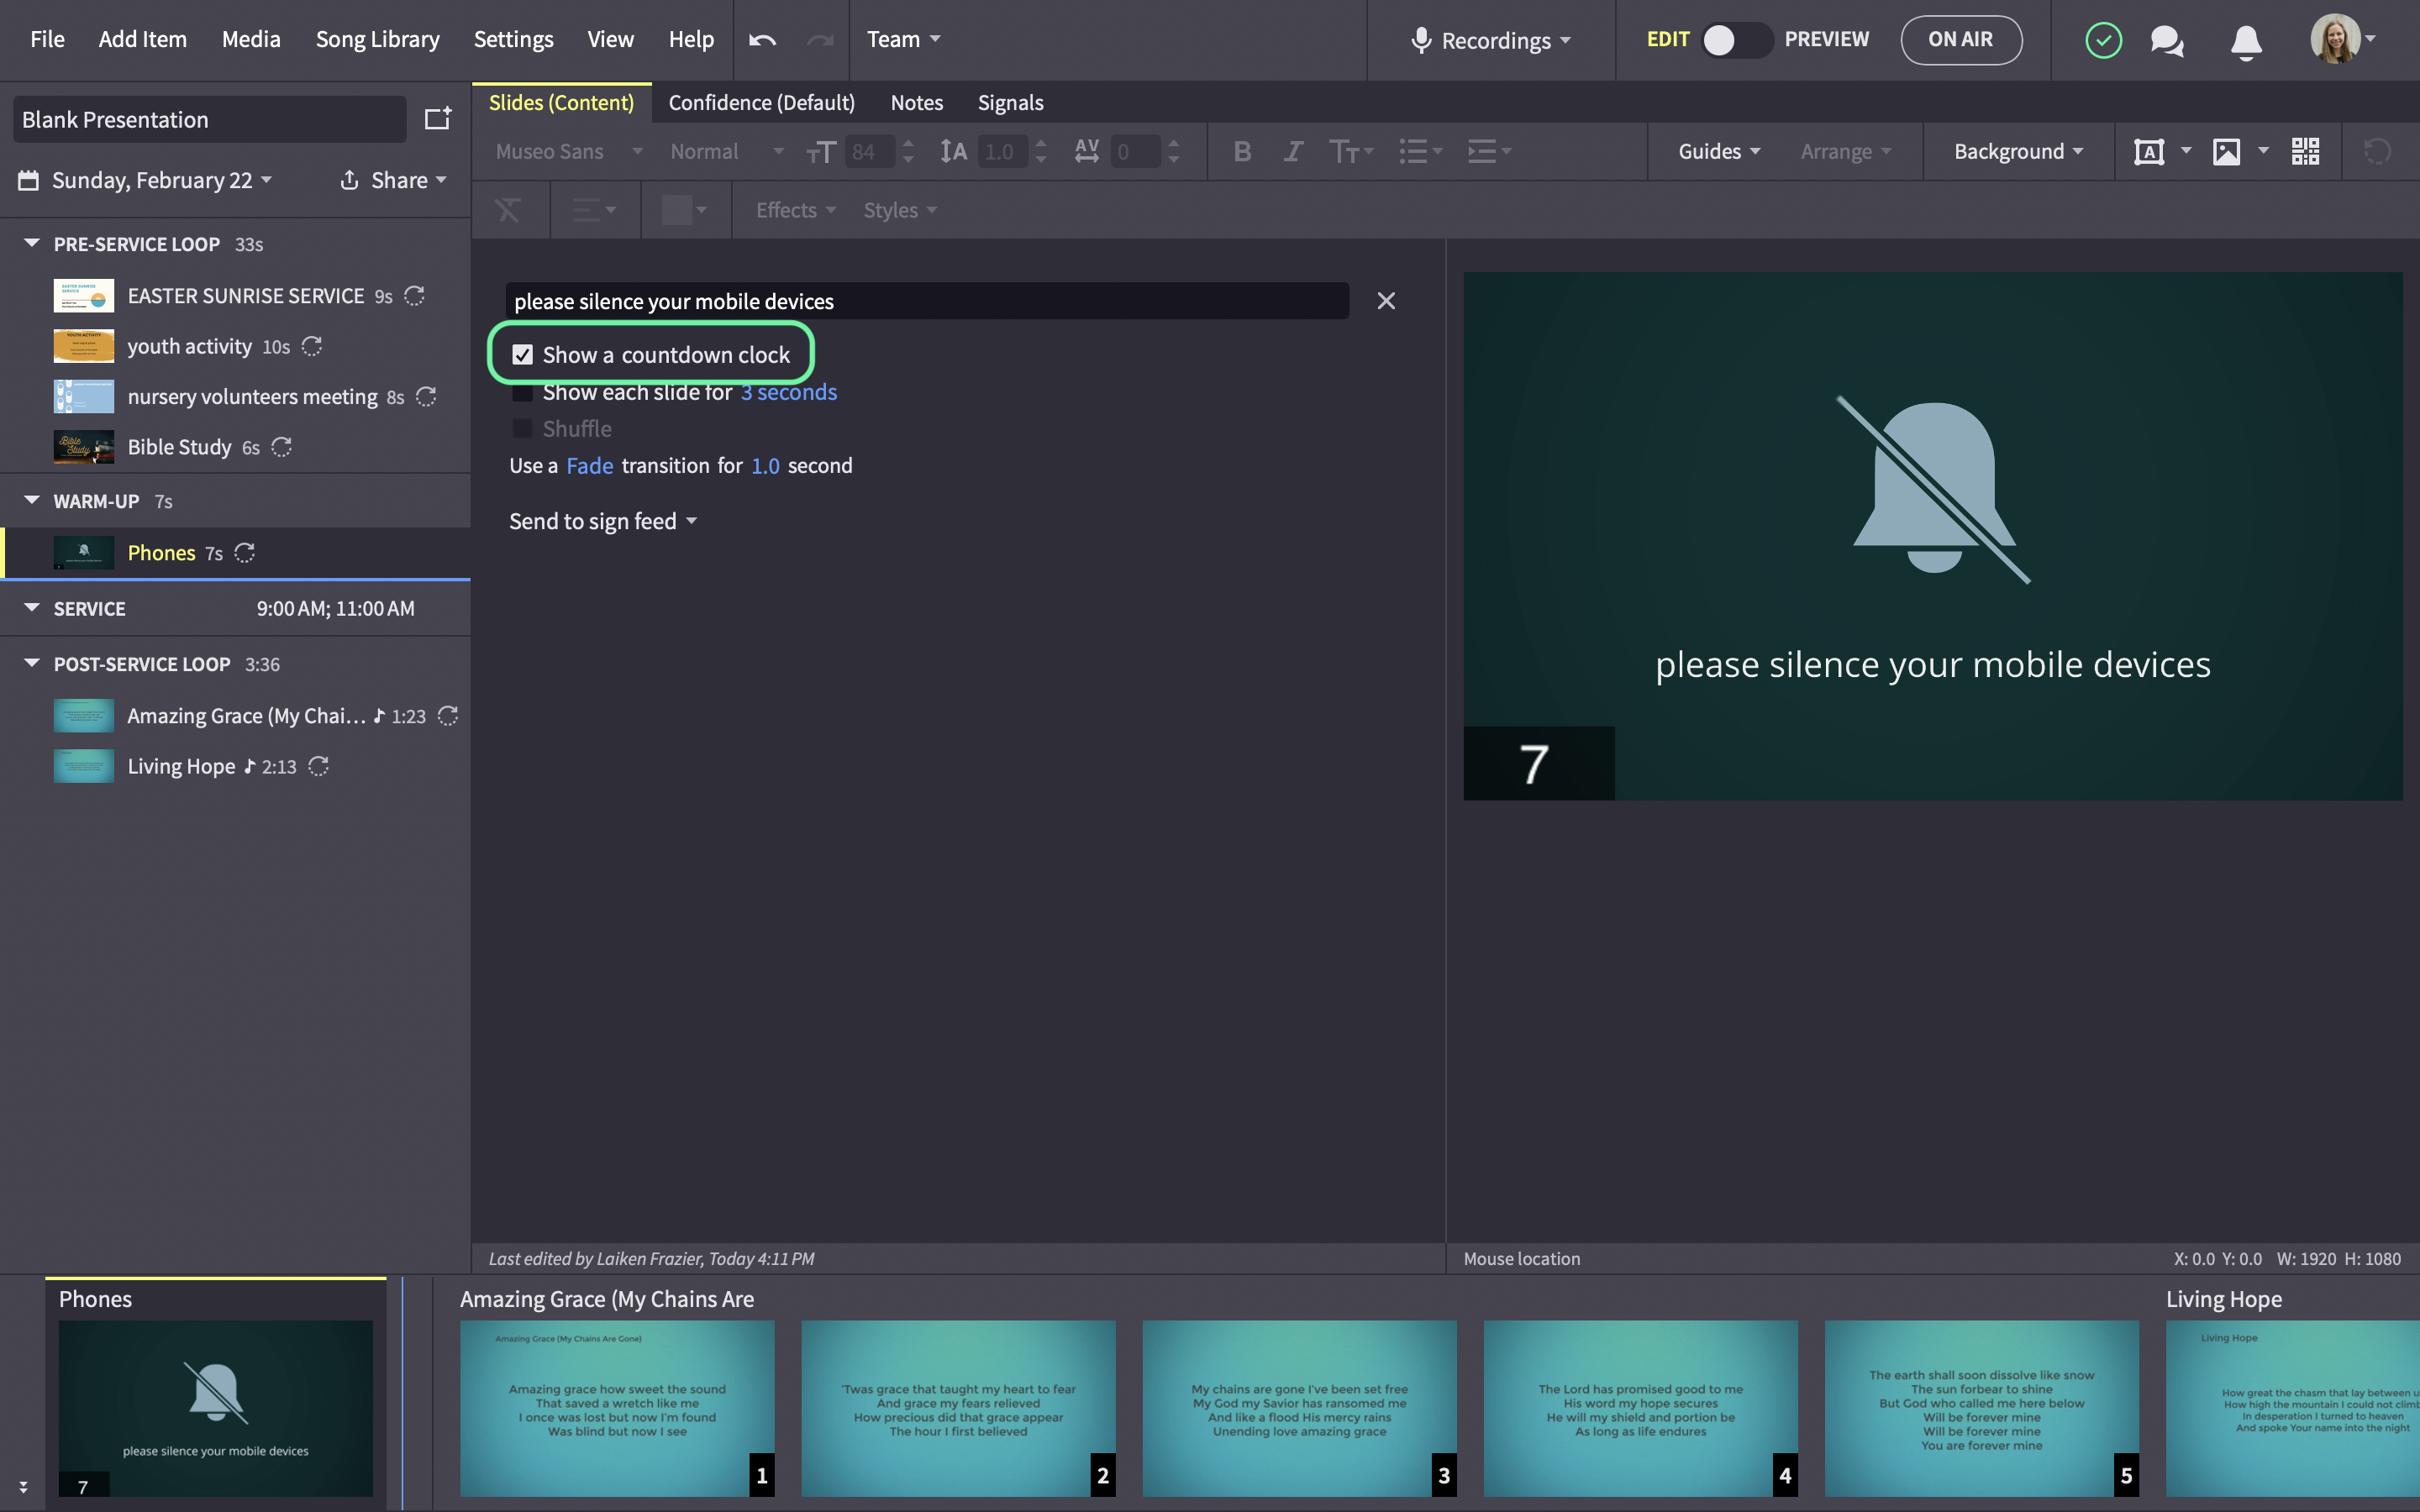Collapse the POST-SERVICE LOOP section
2420x1512 pixels.
[x=32, y=663]
